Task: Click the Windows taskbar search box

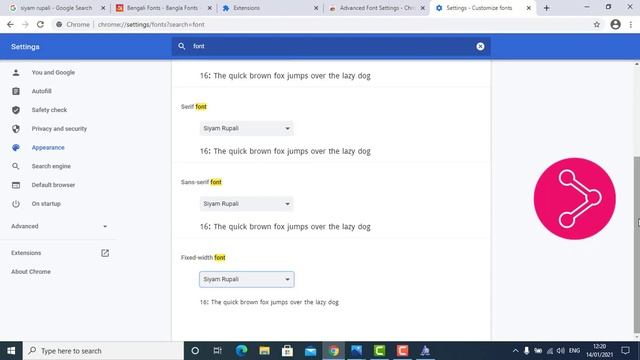Action: 103,351
